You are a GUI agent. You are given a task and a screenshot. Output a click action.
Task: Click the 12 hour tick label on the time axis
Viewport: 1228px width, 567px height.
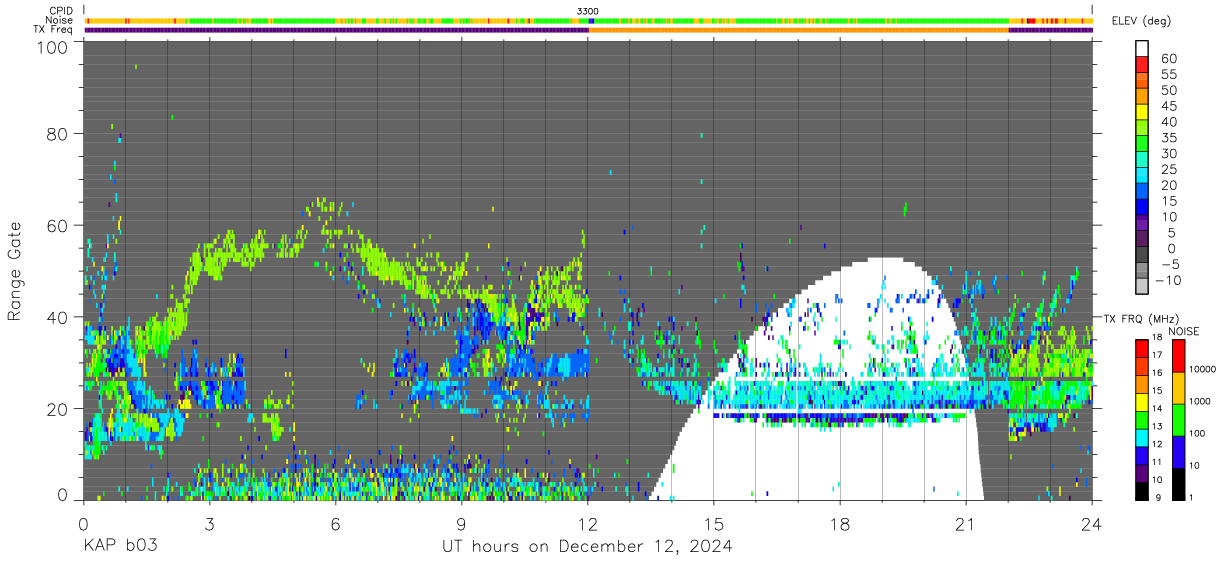coord(588,524)
